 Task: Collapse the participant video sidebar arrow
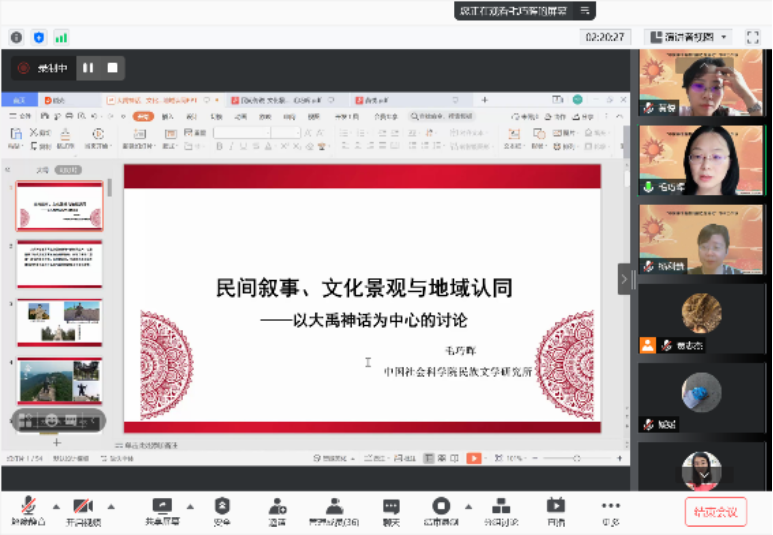[625, 279]
